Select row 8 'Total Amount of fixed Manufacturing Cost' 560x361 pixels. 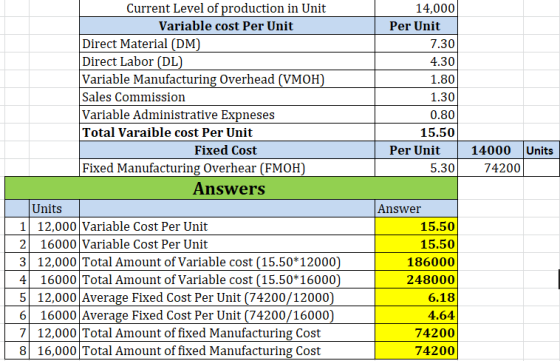coord(227,351)
